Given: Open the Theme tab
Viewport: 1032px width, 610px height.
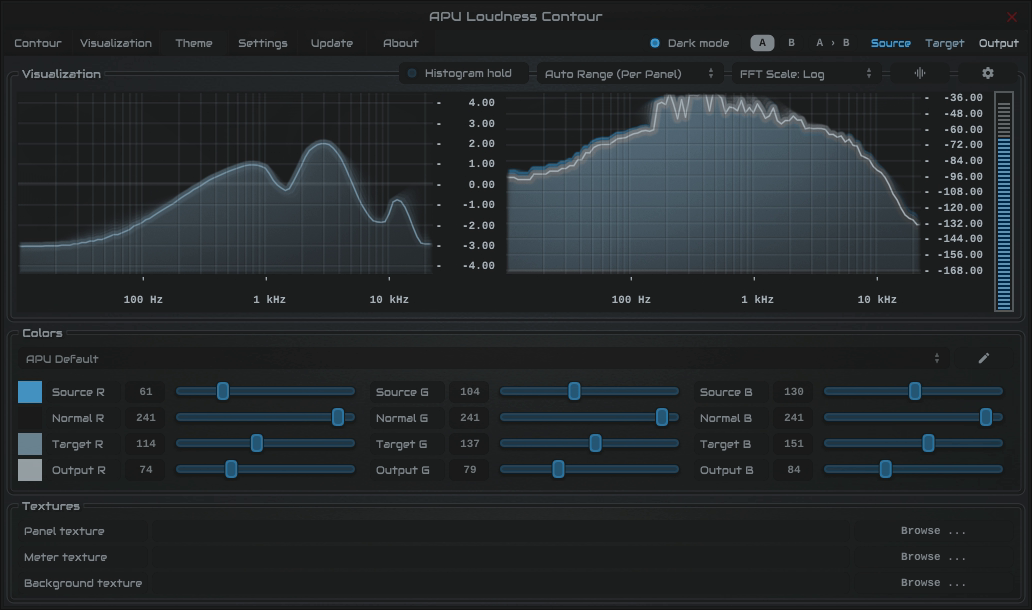Looking at the screenshot, I should point(194,43).
